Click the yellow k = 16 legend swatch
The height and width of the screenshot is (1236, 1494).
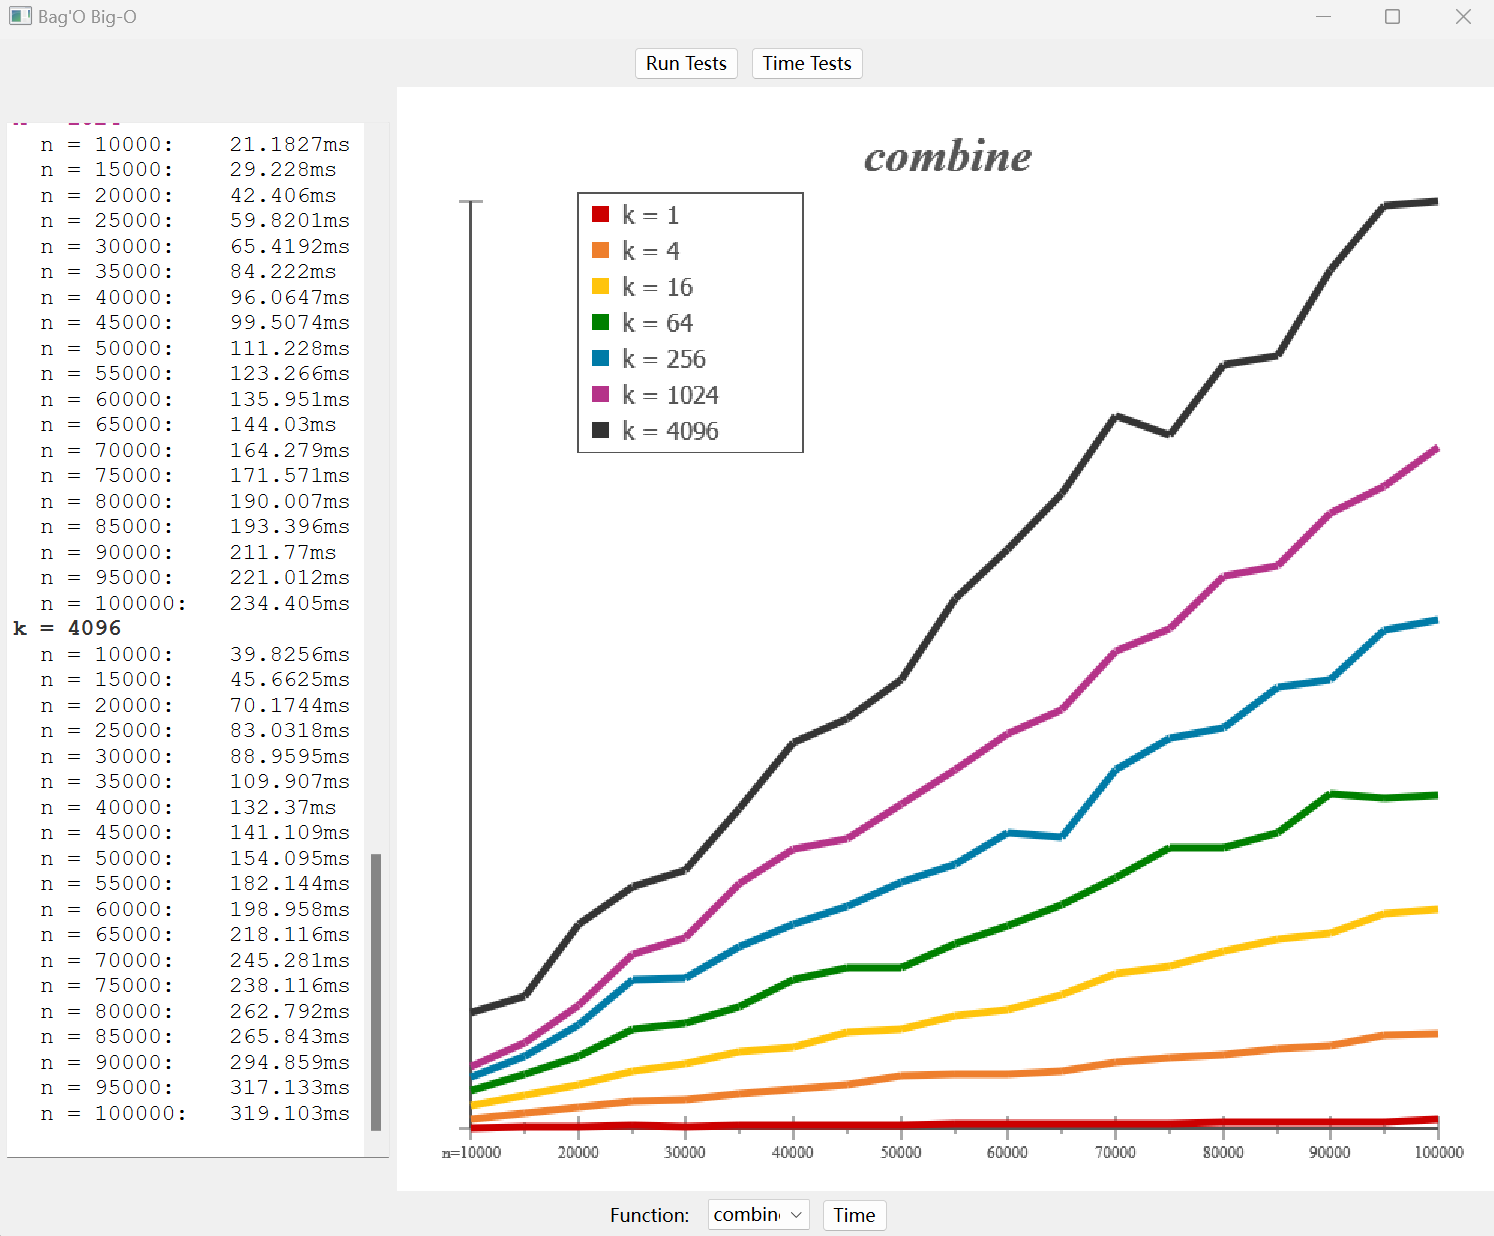601,286
